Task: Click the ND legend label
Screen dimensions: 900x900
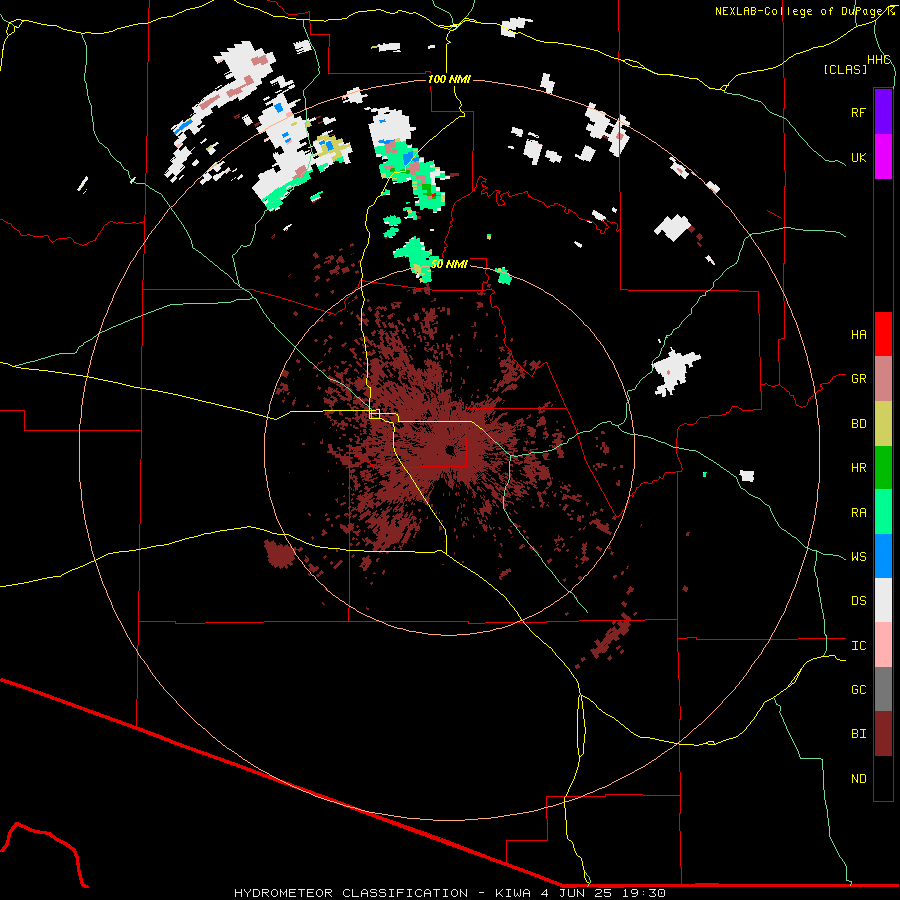Action: pyautogui.click(x=858, y=779)
